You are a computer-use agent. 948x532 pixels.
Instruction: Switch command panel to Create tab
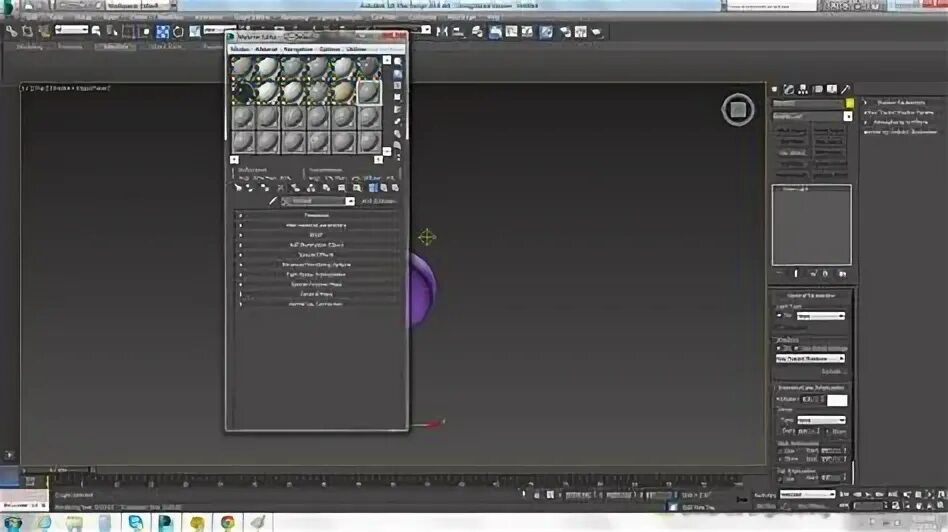coord(774,89)
